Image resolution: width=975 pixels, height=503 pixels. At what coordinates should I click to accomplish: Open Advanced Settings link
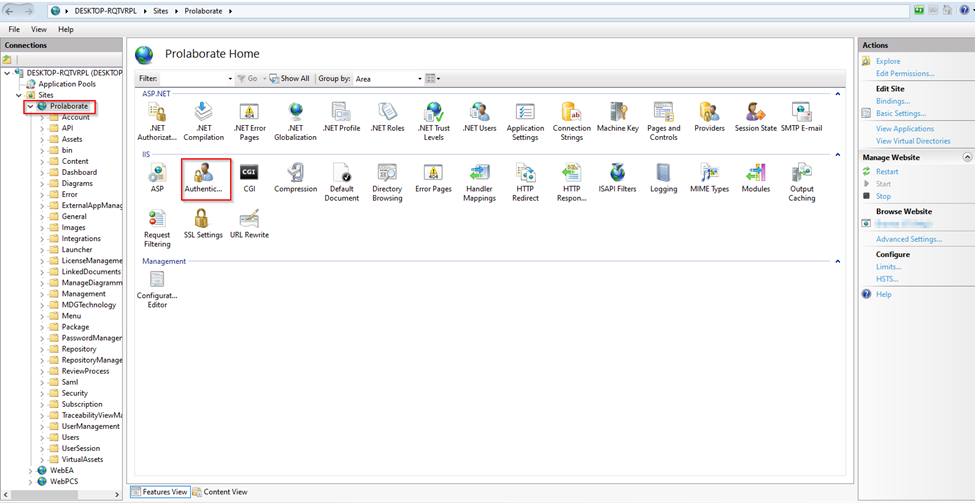coord(909,239)
